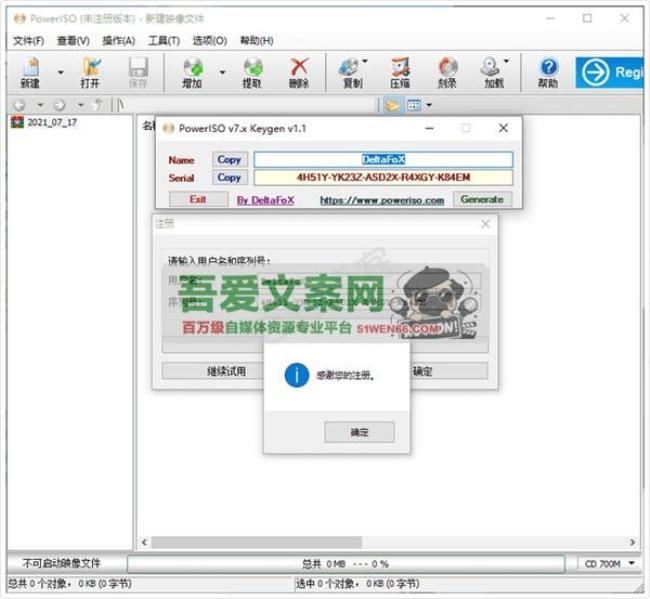Toggle the folder tree view button
The height and width of the screenshot is (599, 650).
[x=392, y=105]
